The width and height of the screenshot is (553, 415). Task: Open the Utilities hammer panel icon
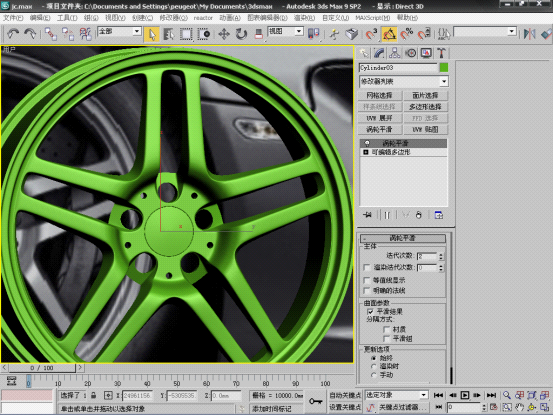click(441, 53)
